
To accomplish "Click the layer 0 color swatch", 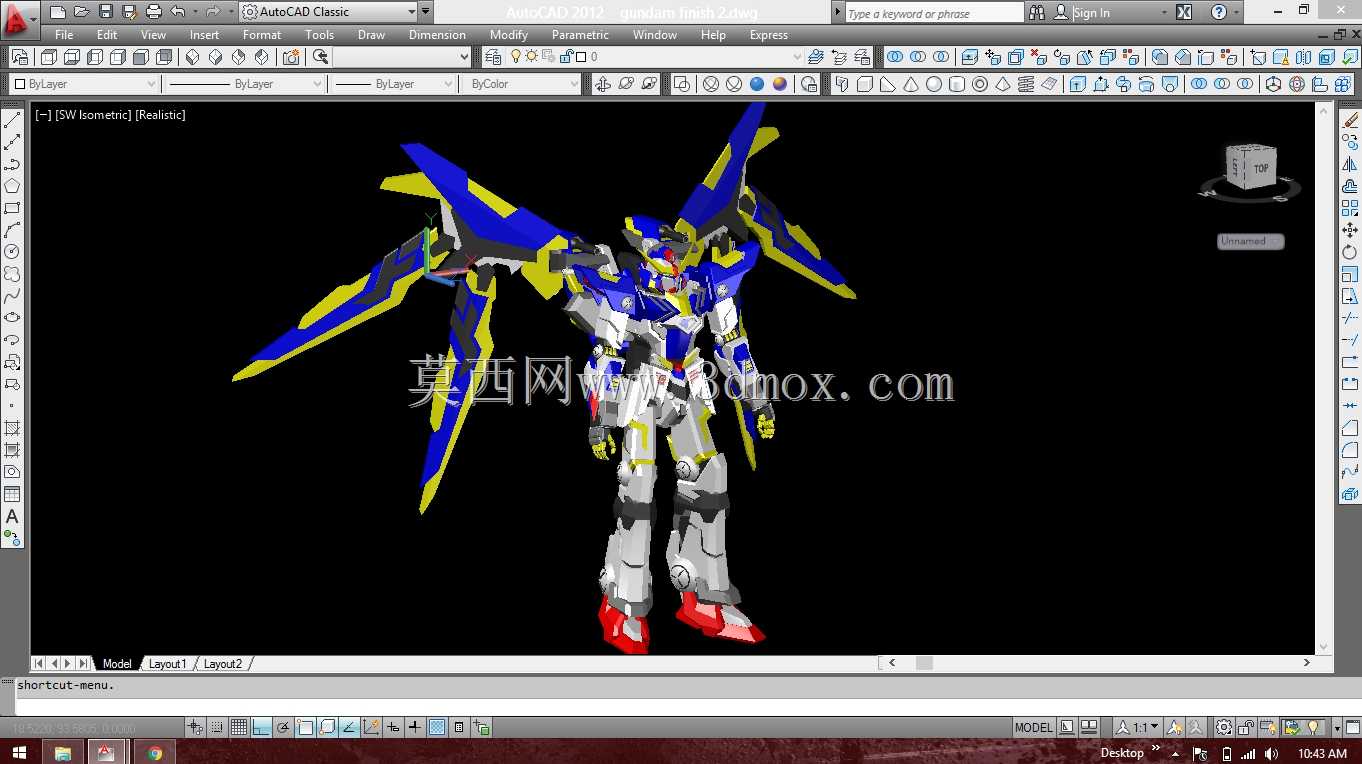I will [x=580, y=57].
